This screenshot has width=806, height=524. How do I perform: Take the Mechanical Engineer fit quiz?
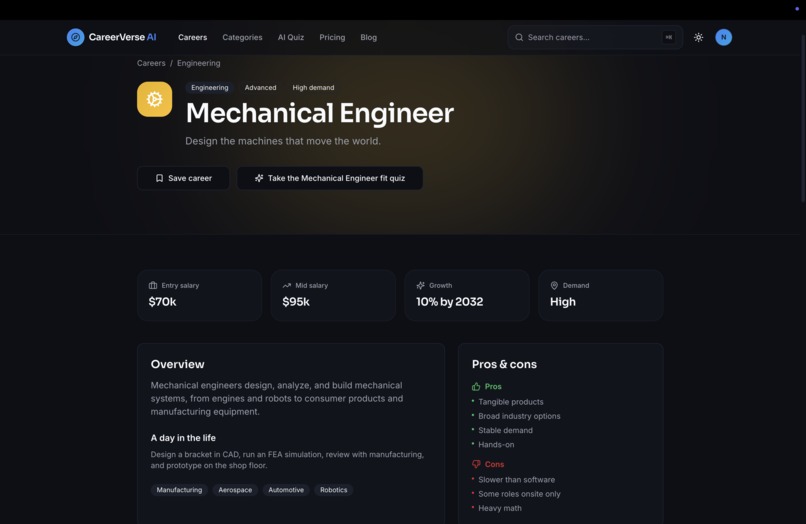(329, 178)
